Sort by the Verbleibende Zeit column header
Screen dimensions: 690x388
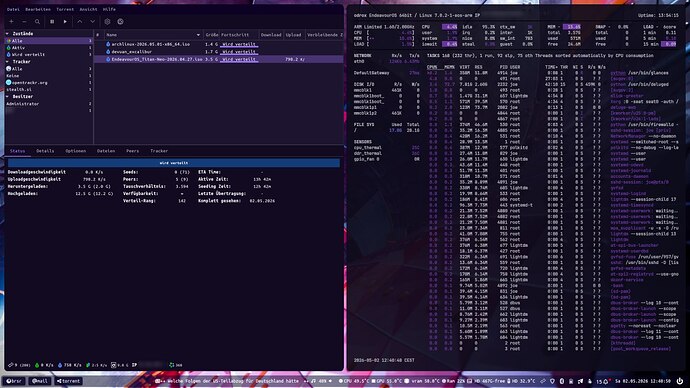pos(325,35)
